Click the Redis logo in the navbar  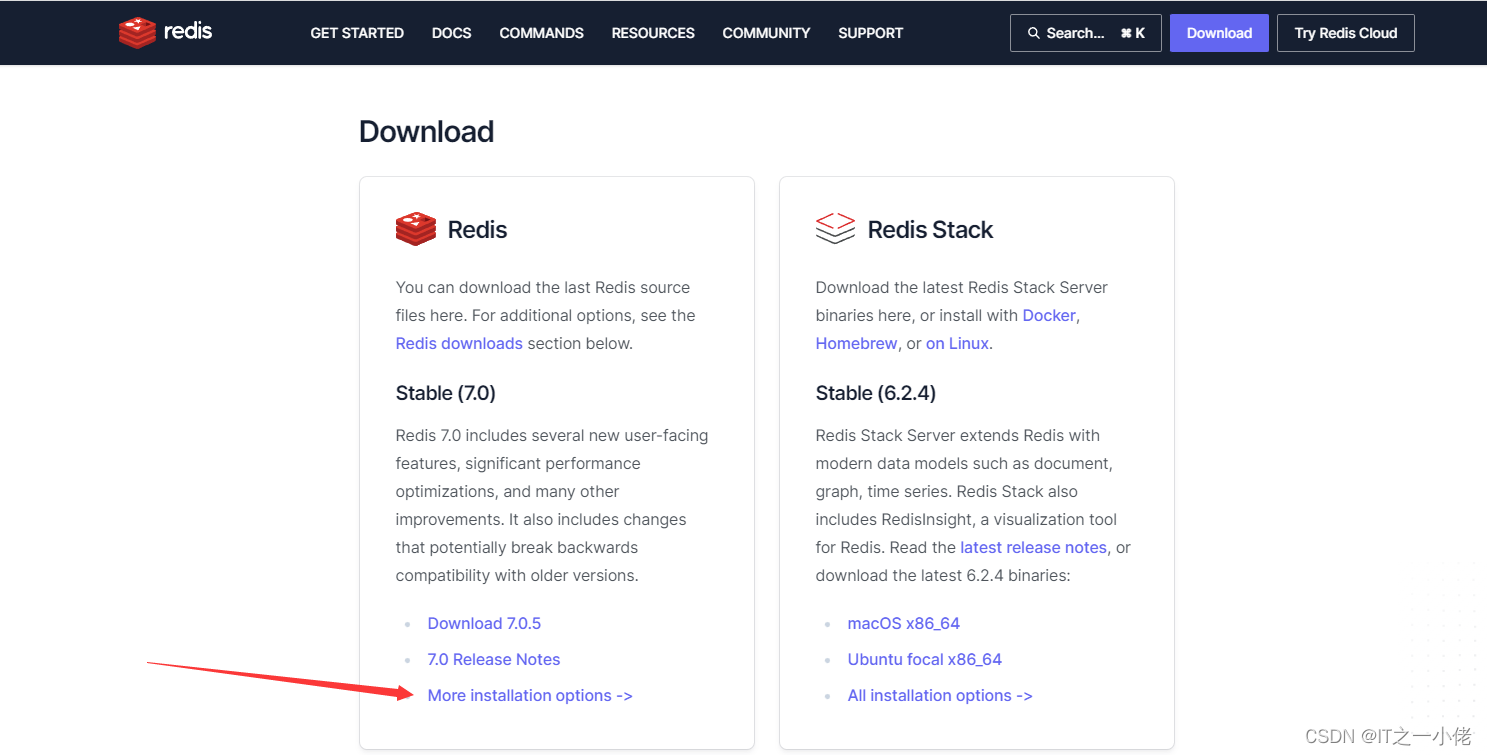click(165, 32)
